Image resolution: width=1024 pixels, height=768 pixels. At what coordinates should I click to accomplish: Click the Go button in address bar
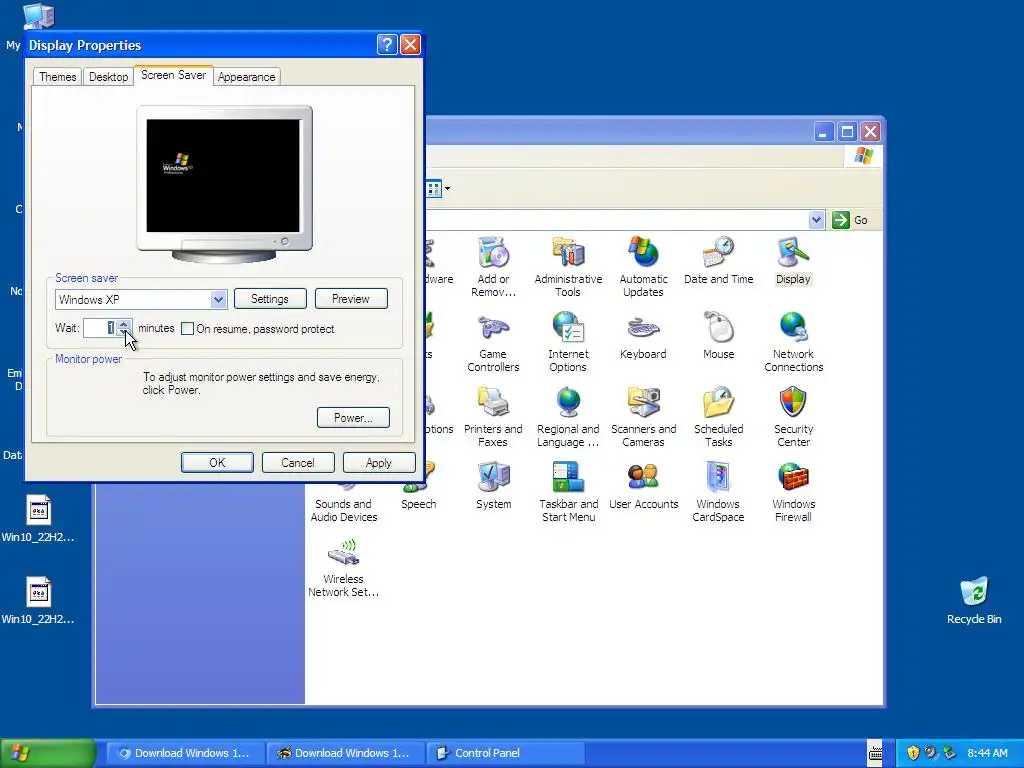(x=850, y=220)
